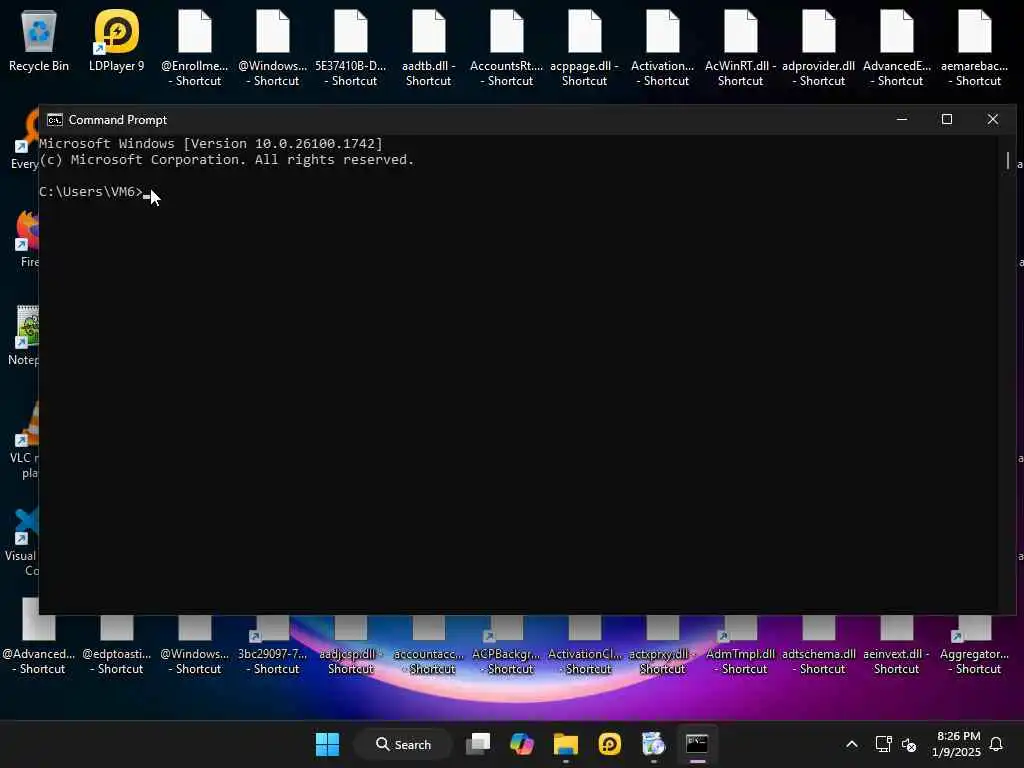
Task: Click the taskbar Search box
Action: pos(403,744)
